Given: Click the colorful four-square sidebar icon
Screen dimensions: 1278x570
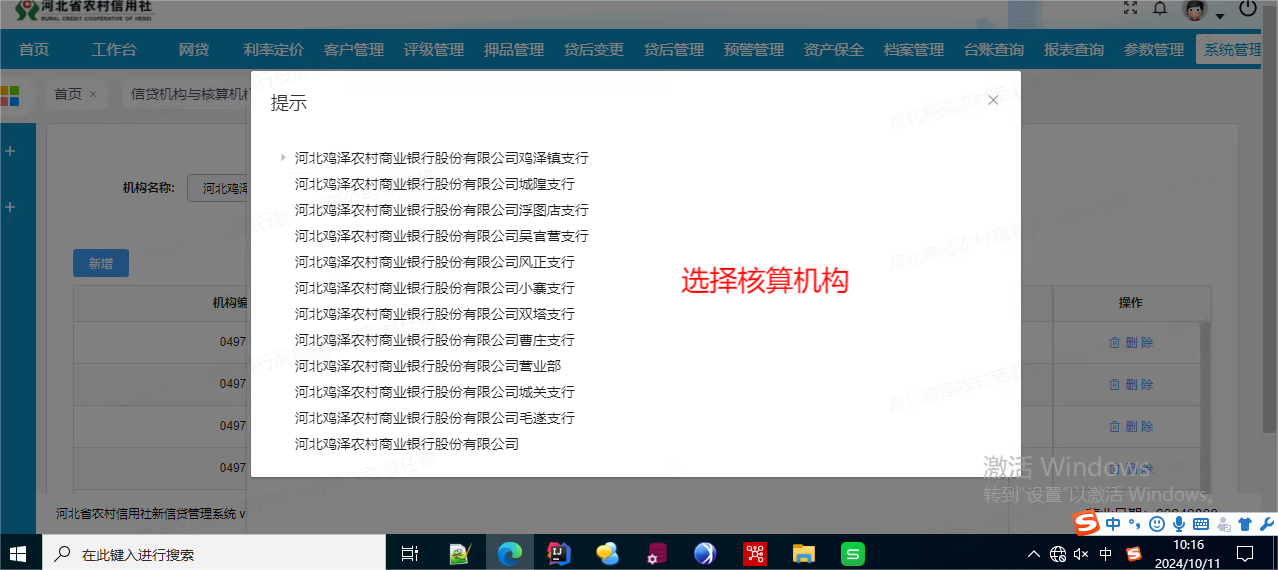Looking at the screenshot, I should [x=10, y=95].
